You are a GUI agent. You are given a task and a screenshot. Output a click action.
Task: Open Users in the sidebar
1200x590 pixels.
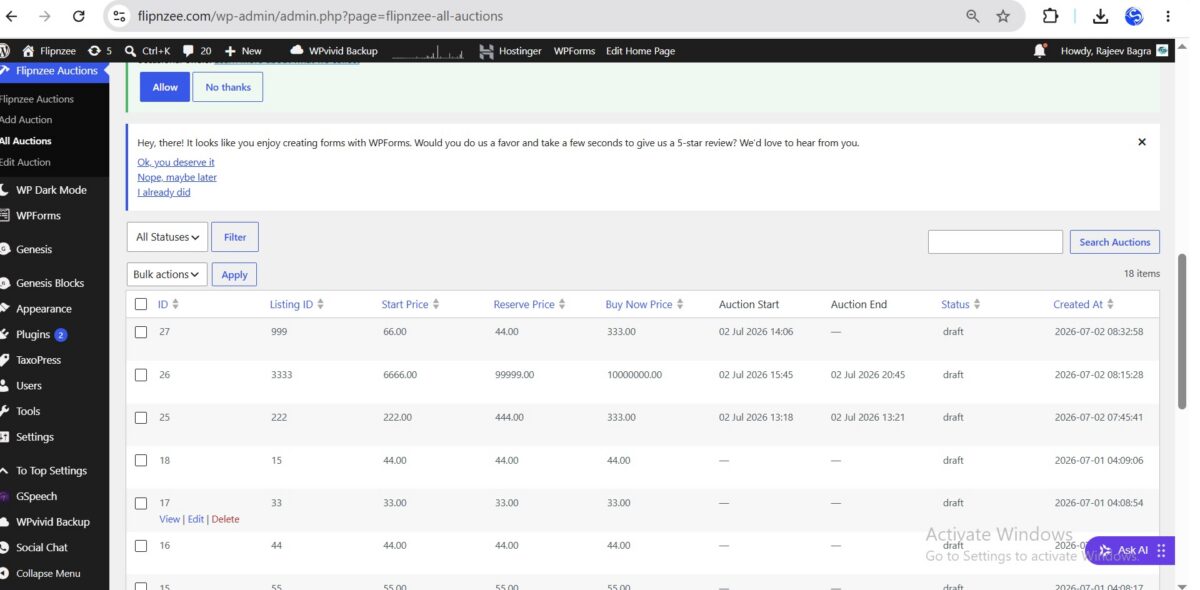29,385
